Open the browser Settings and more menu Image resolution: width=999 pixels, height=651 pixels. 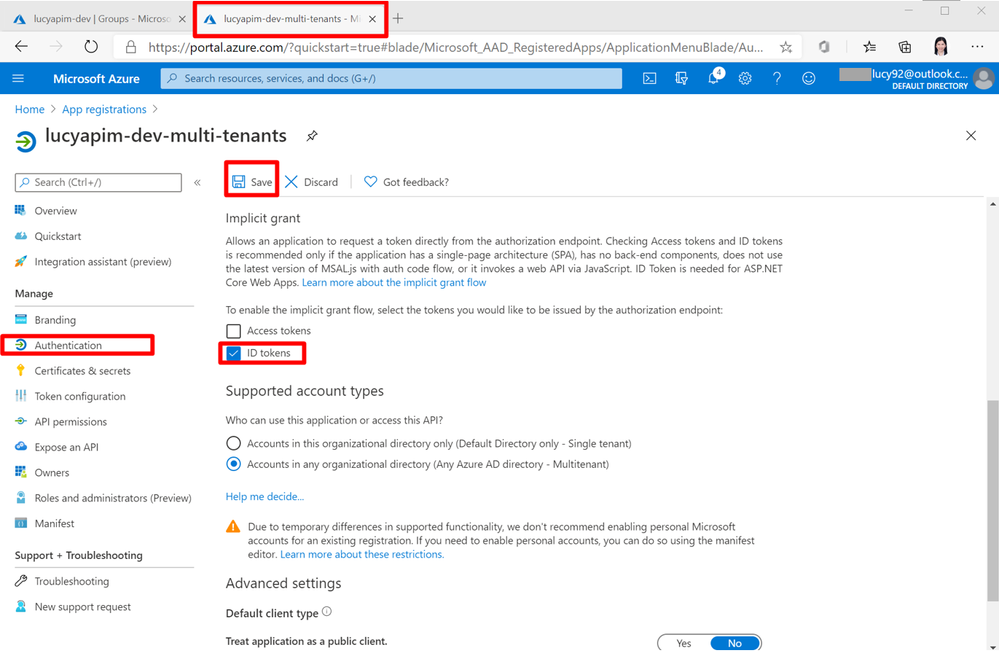(977, 47)
